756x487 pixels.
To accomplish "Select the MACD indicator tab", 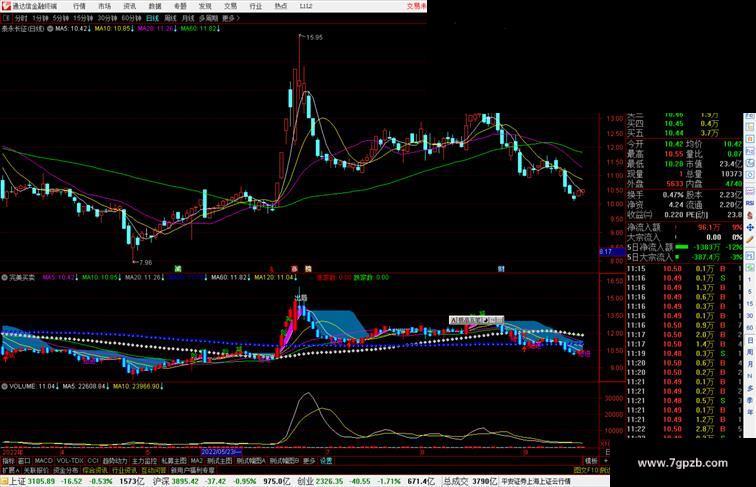I will pyautogui.click(x=43, y=461).
